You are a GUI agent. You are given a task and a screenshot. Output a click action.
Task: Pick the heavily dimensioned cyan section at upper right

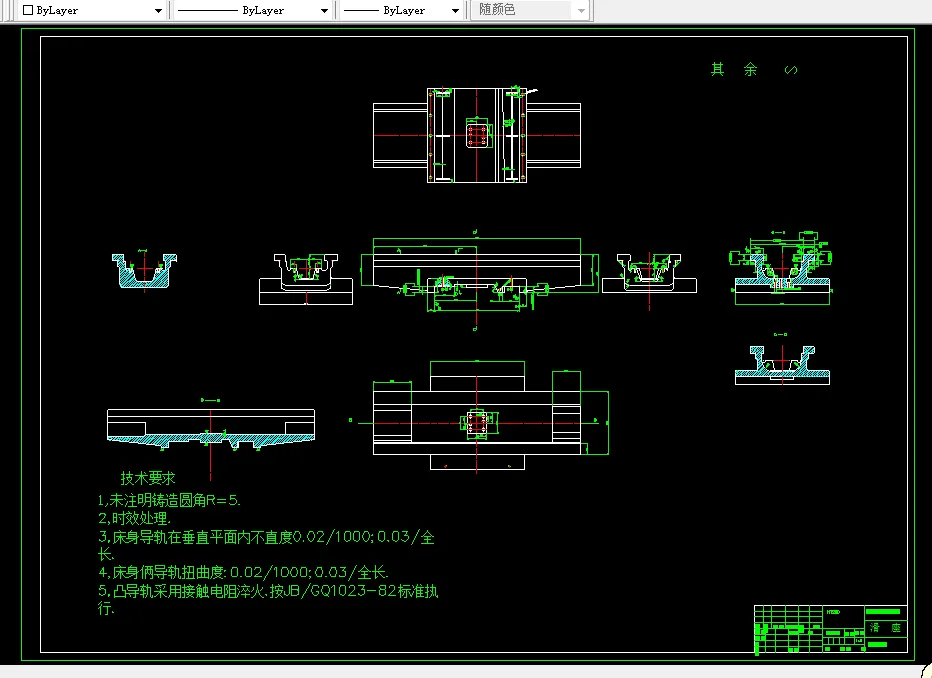(x=782, y=267)
